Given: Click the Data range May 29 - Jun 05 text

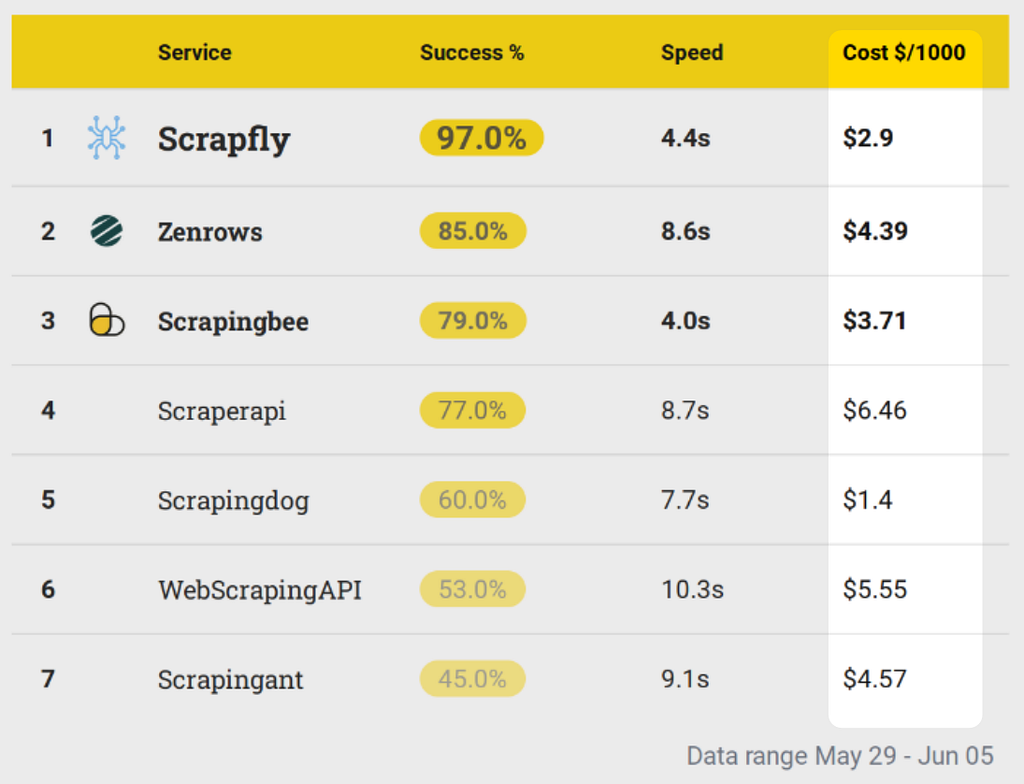Looking at the screenshot, I should click(x=840, y=756).
